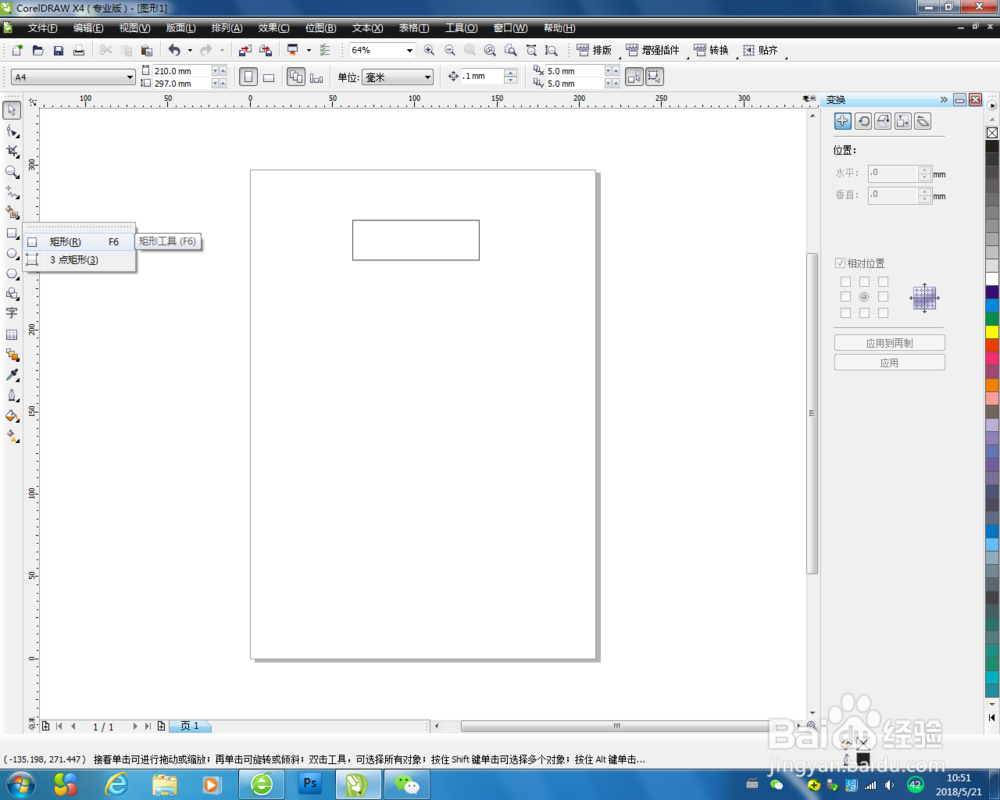Select the Crop tool
Screen dimensions: 1000x800
click(12, 152)
